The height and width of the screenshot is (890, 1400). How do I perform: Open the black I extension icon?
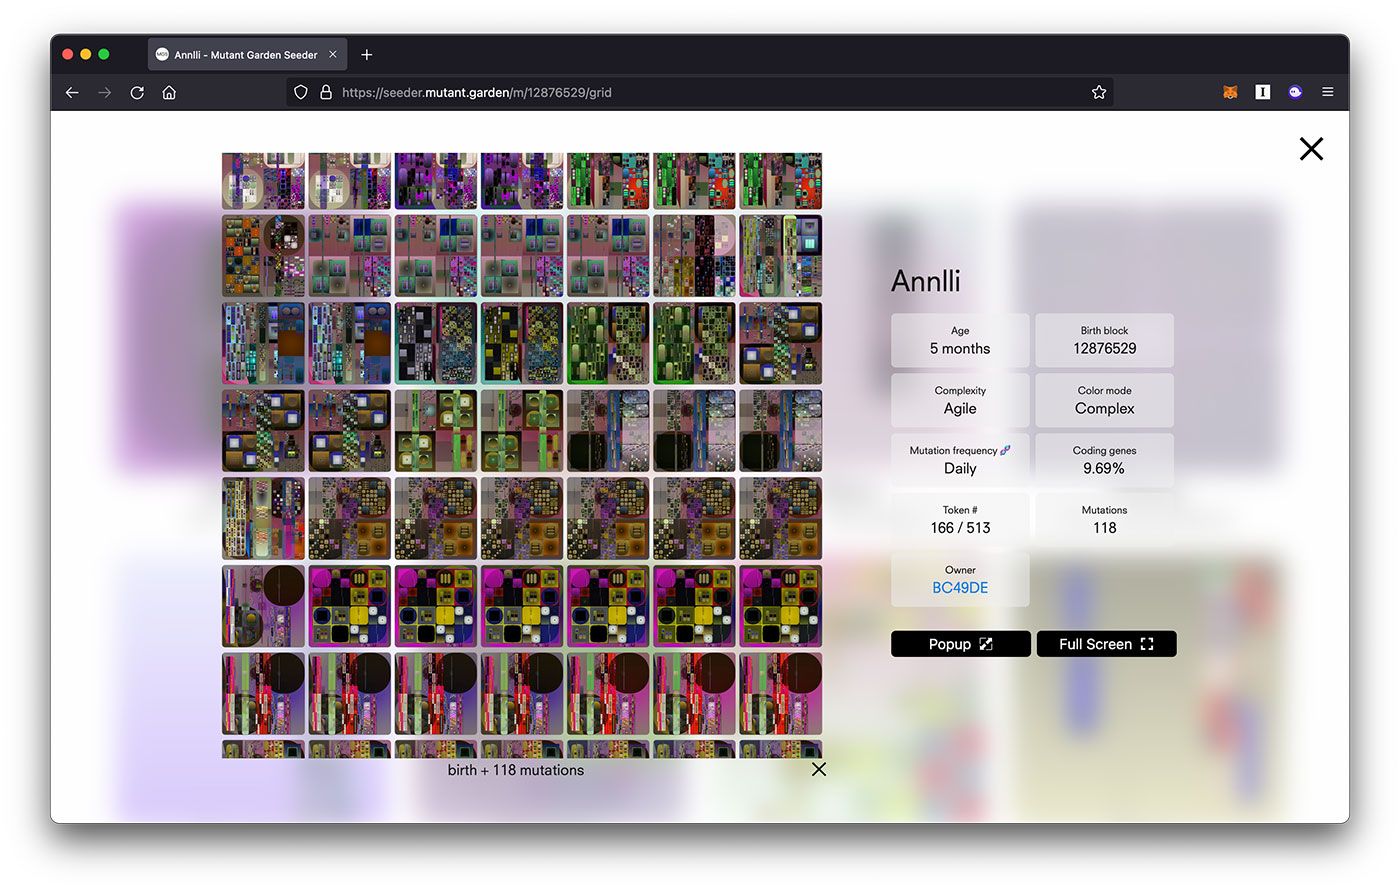[x=1262, y=92]
